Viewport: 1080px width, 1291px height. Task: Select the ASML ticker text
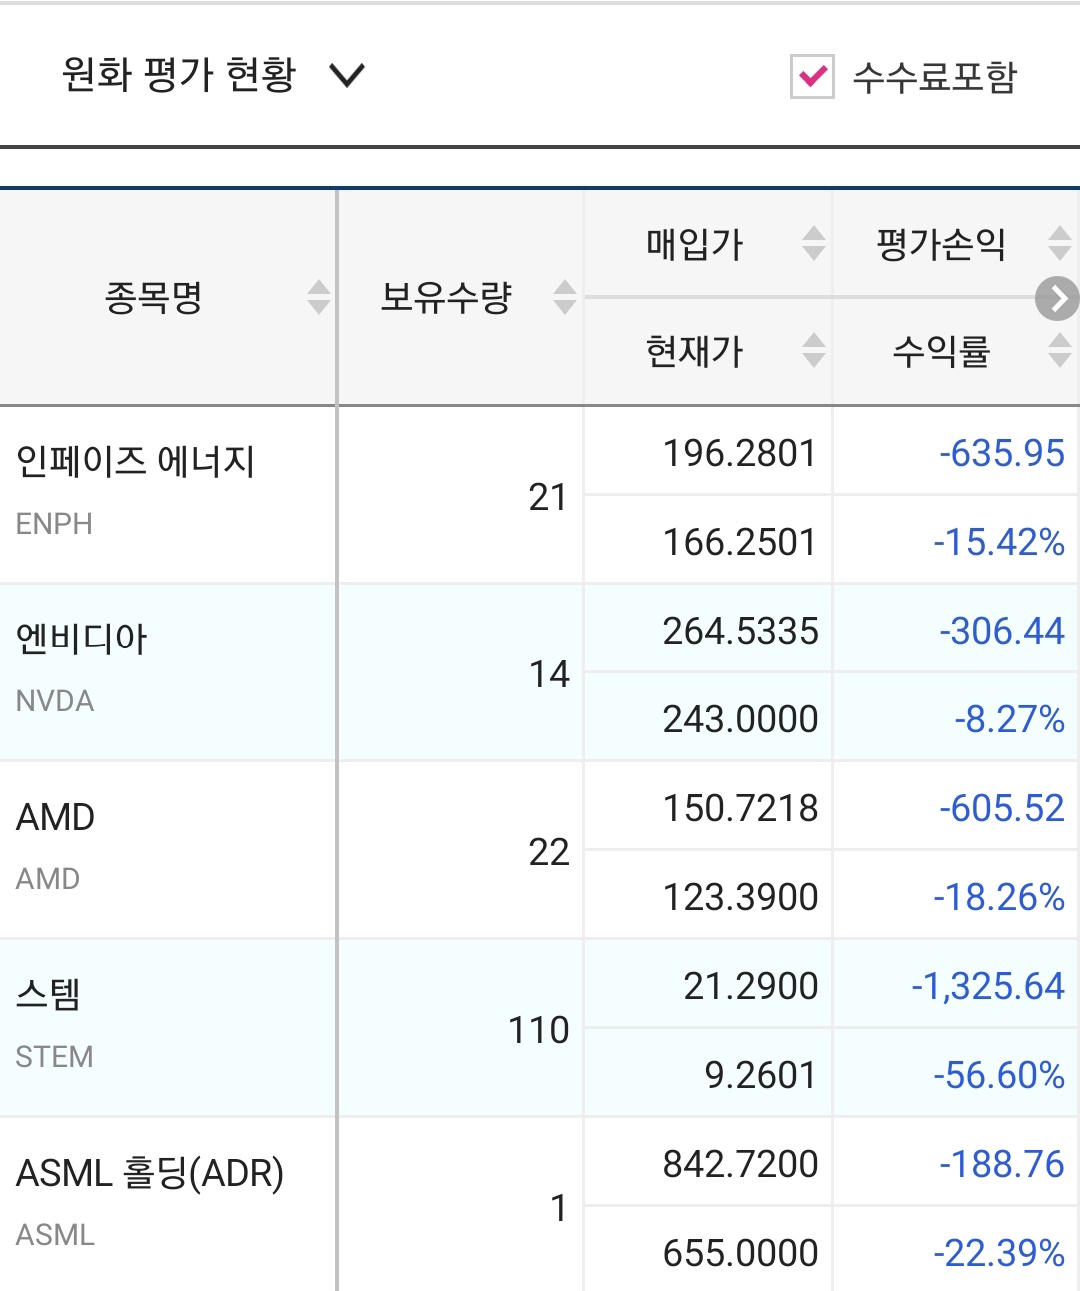point(55,1235)
